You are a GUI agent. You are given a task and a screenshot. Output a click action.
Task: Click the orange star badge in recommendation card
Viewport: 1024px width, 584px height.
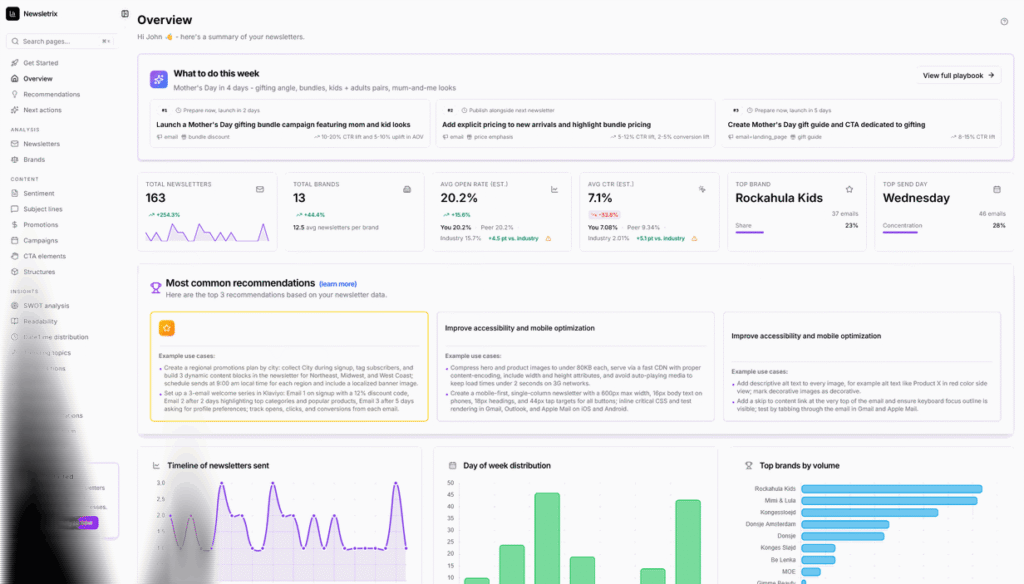pyautogui.click(x=167, y=328)
